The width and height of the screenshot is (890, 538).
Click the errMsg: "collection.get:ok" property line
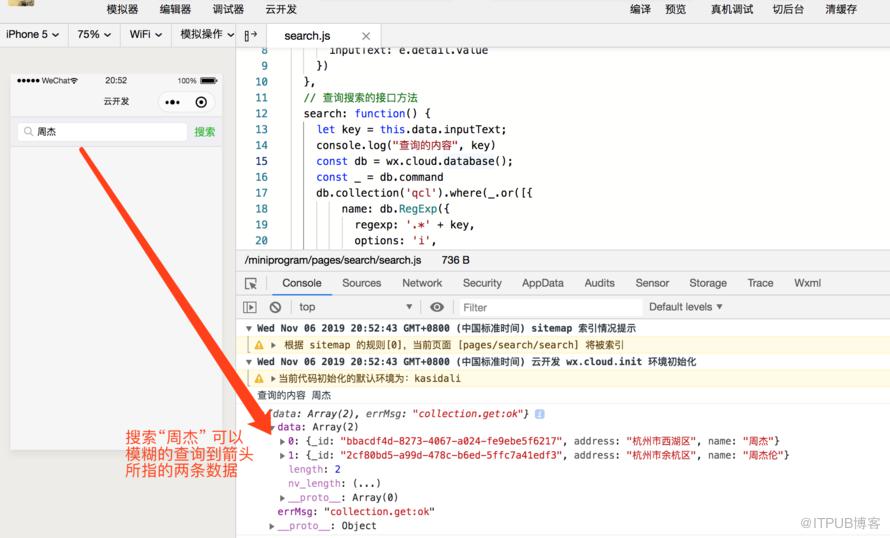pos(356,512)
